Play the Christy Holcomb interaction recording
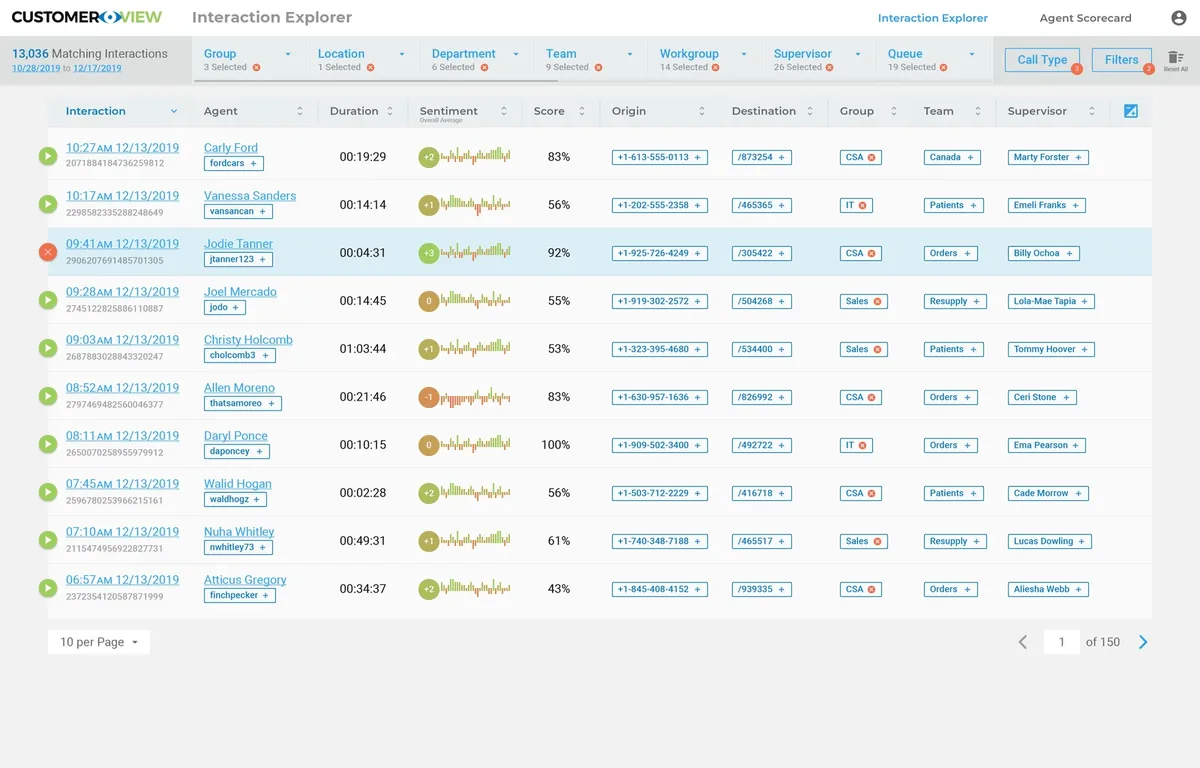Image resolution: width=1200 pixels, height=768 pixels. pyautogui.click(x=47, y=348)
